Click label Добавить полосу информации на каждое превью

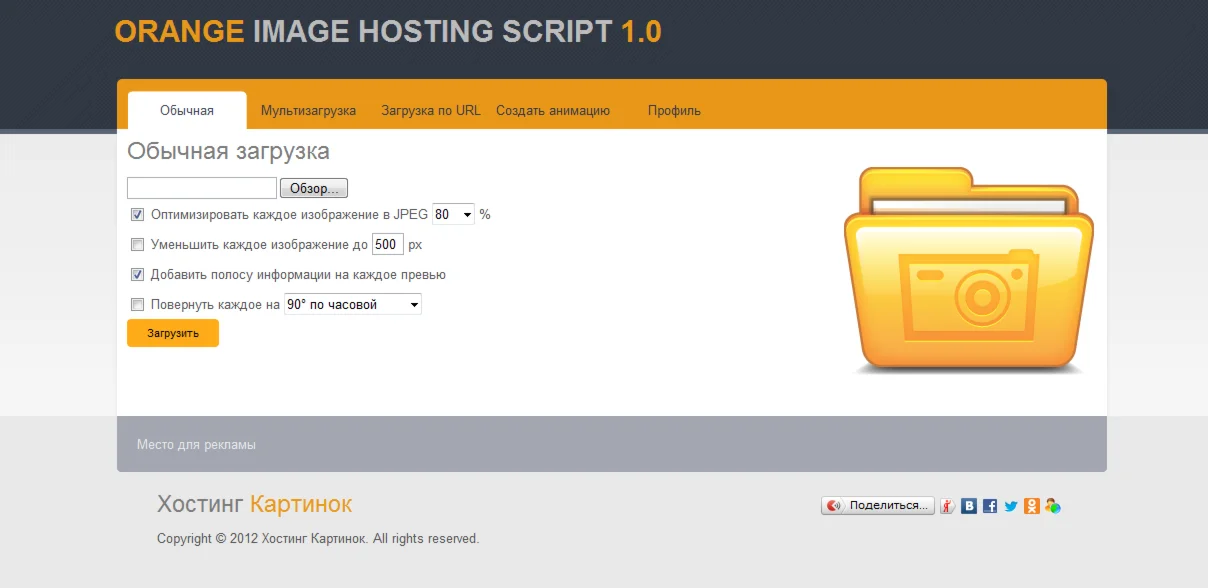[x=298, y=274]
